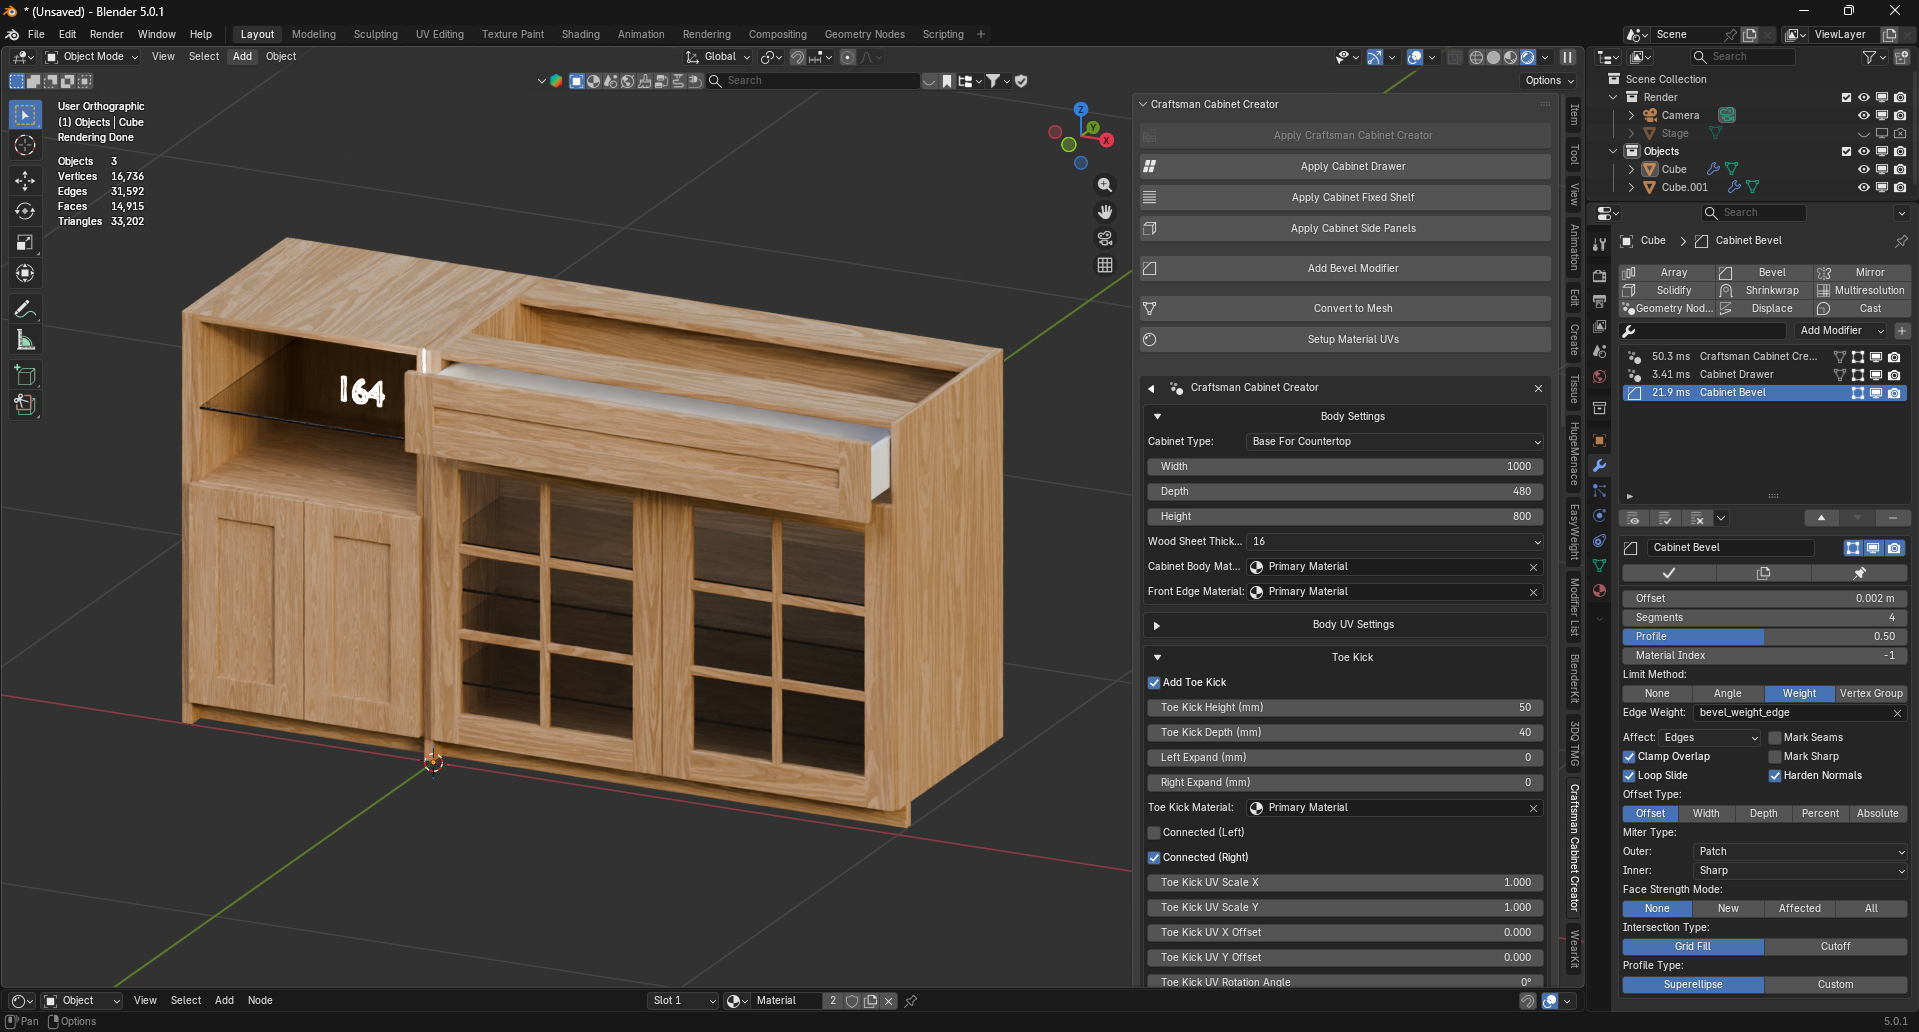Image resolution: width=1919 pixels, height=1032 pixels.
Task: Open Cabinet Type dropdown
Action: (x=1395, y=442)
